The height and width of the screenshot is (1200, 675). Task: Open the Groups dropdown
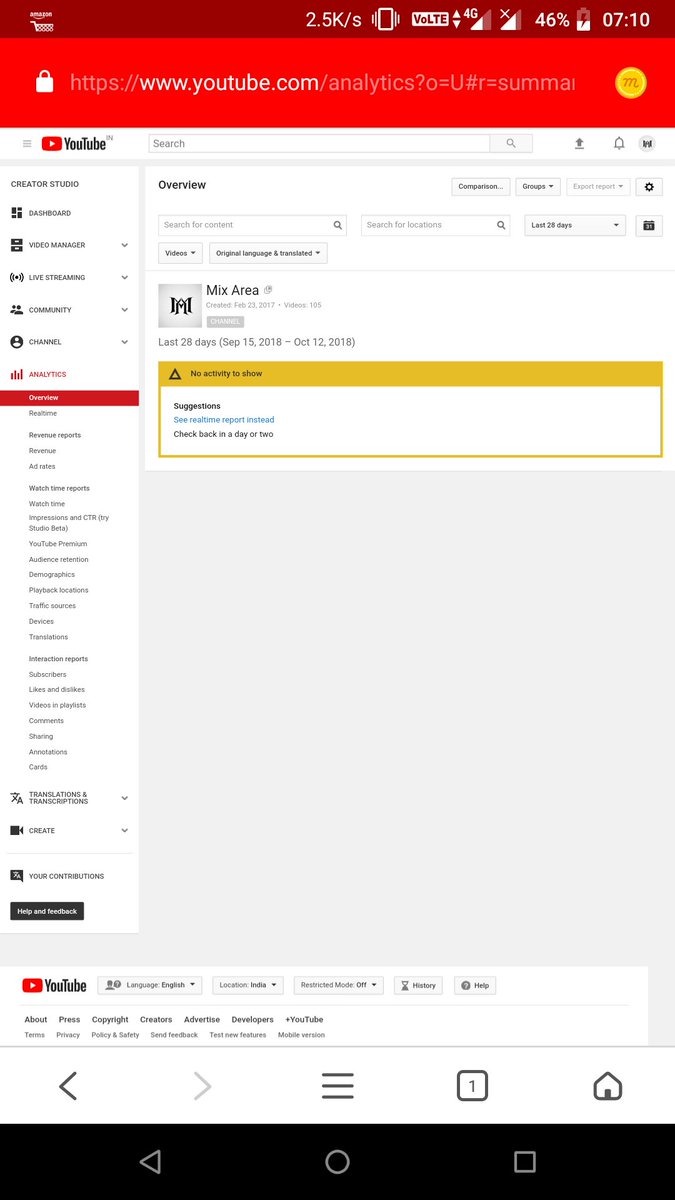coord(538,187)
